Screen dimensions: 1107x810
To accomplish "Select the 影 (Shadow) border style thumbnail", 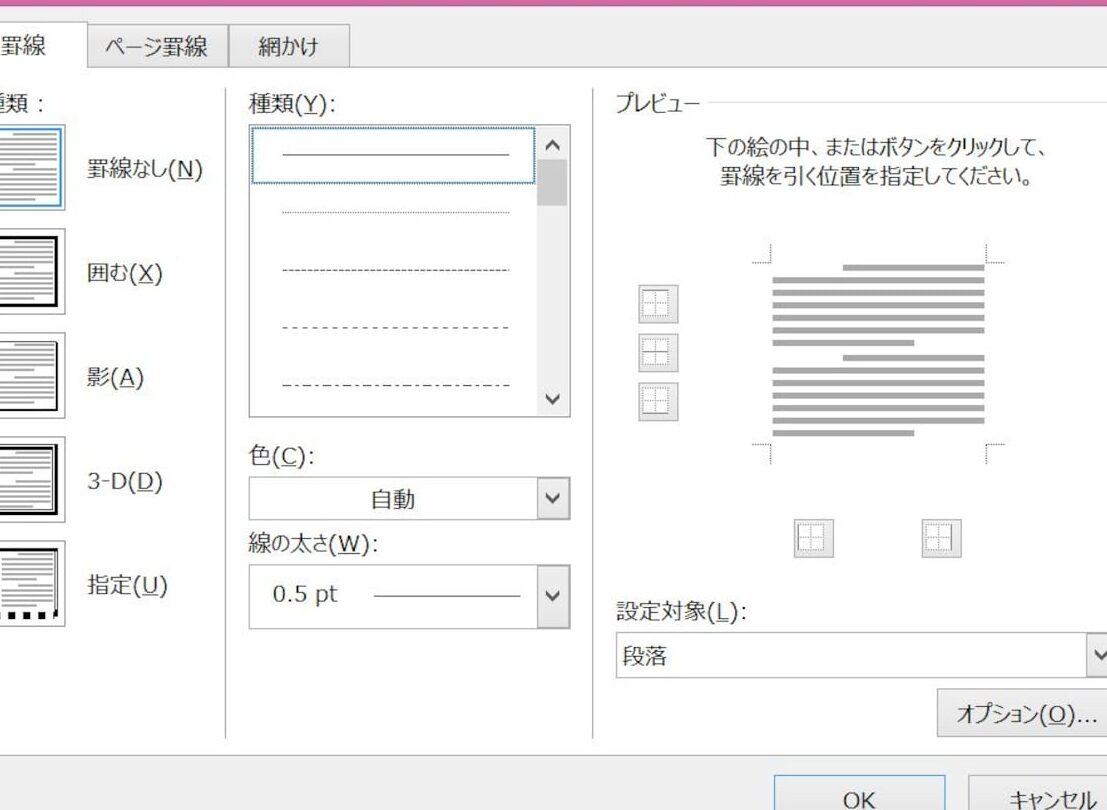I will pos(30,378).
